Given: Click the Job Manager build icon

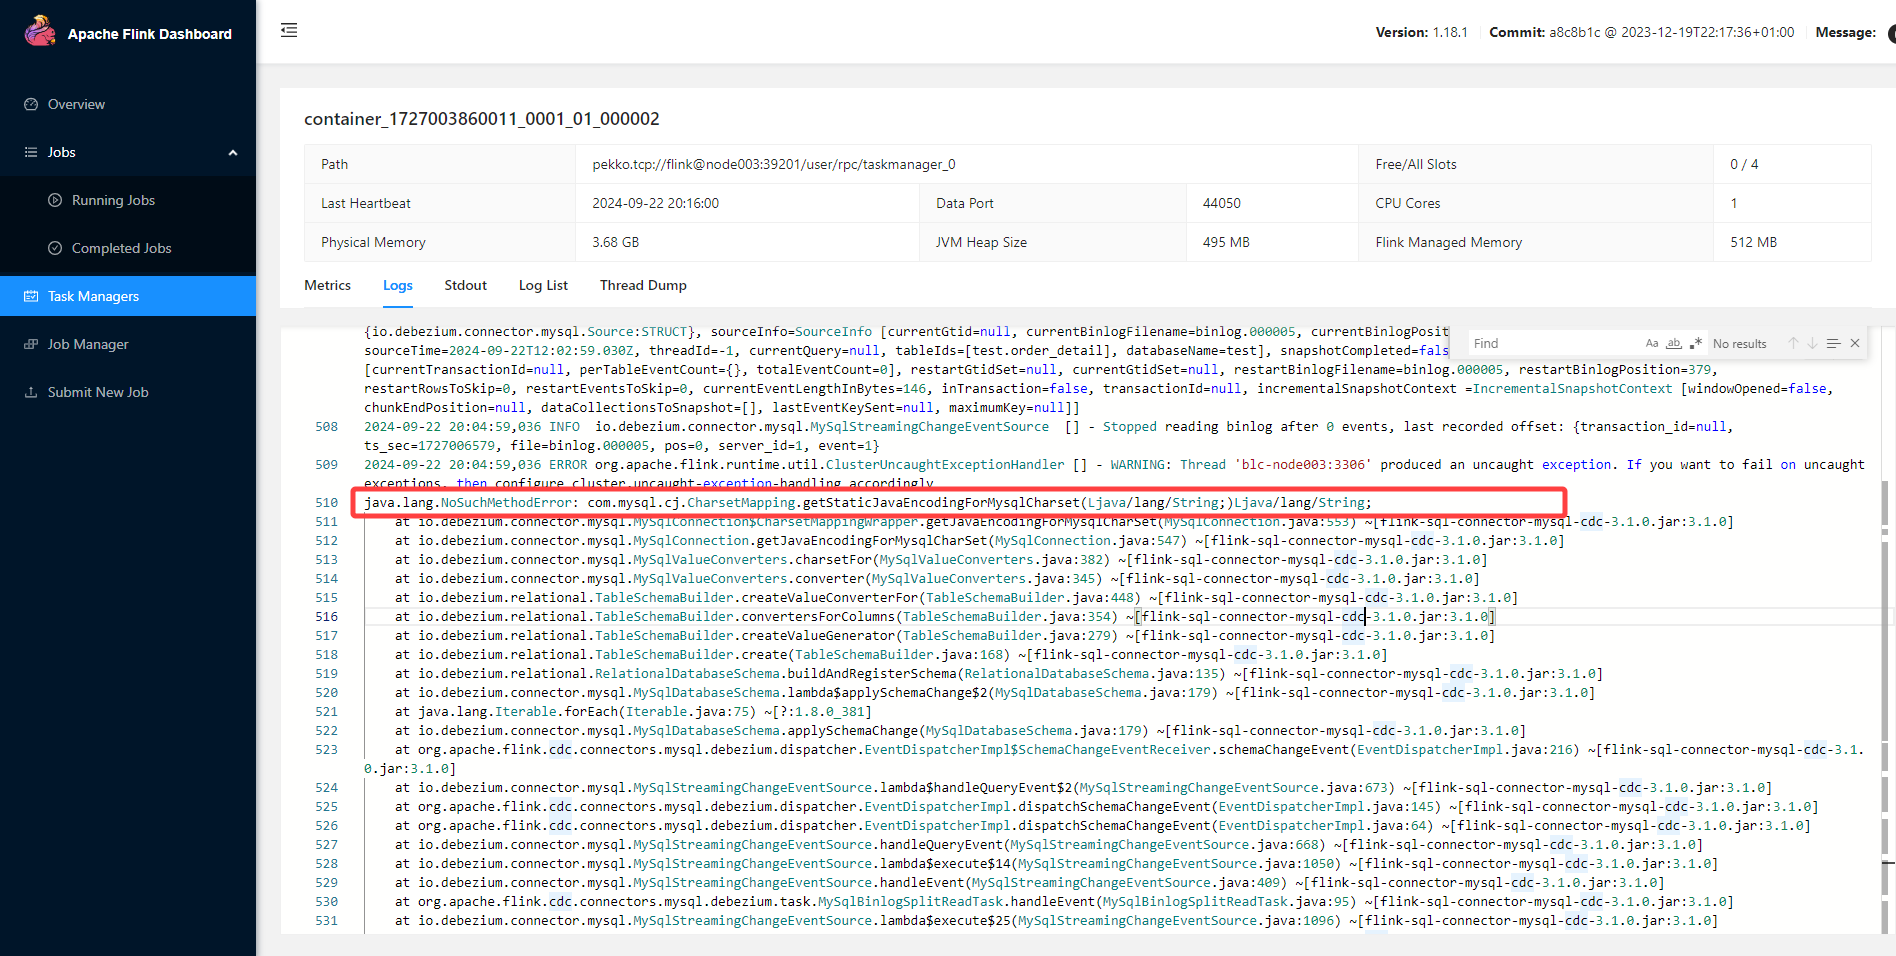Looking at the screenshot, I should (x=31, y=344).
